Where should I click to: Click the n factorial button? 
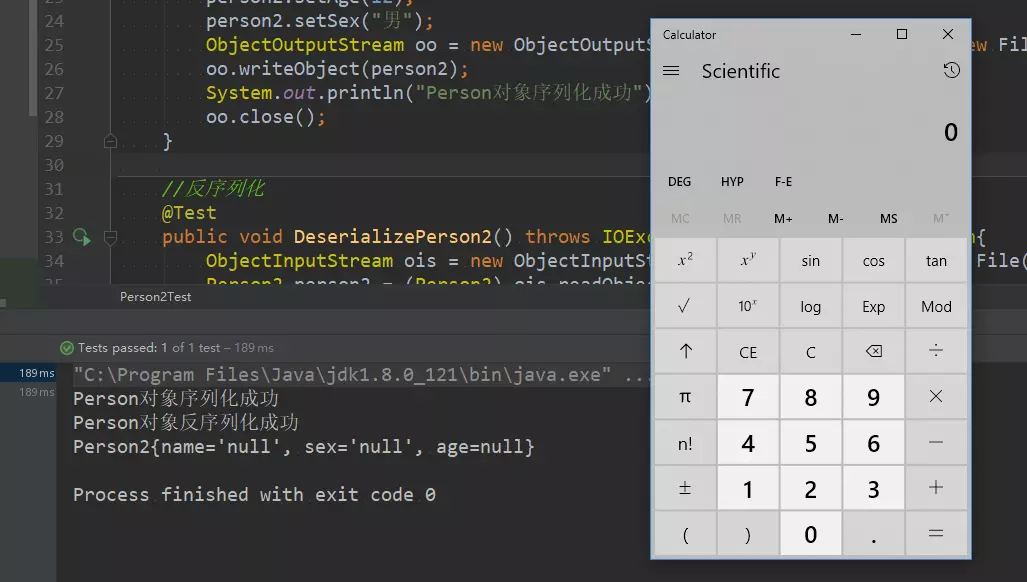(685, 443)
